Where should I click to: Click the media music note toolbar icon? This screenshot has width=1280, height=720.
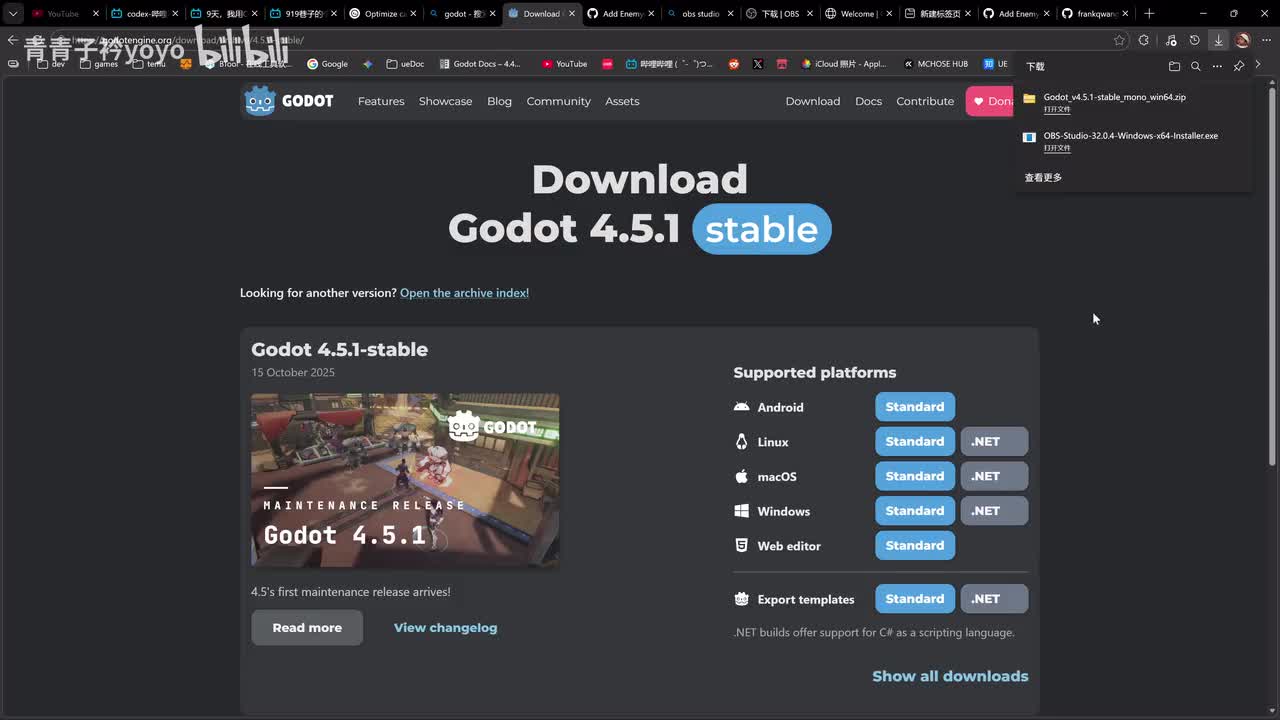tap(1170, 40)
